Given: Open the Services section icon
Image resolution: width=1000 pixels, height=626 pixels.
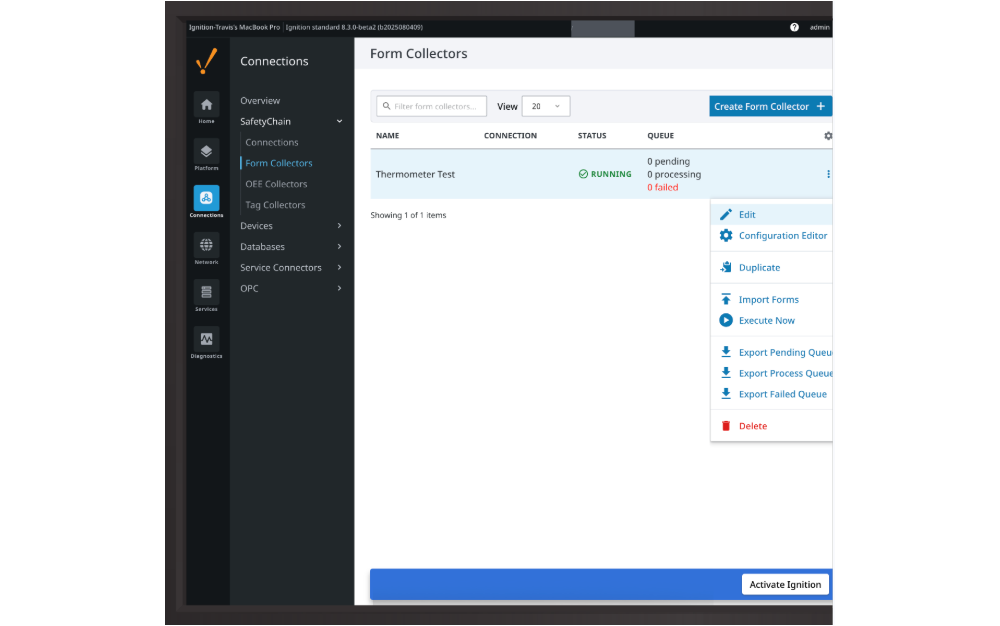Looking at the screenshot, I should tap(206, 292).
